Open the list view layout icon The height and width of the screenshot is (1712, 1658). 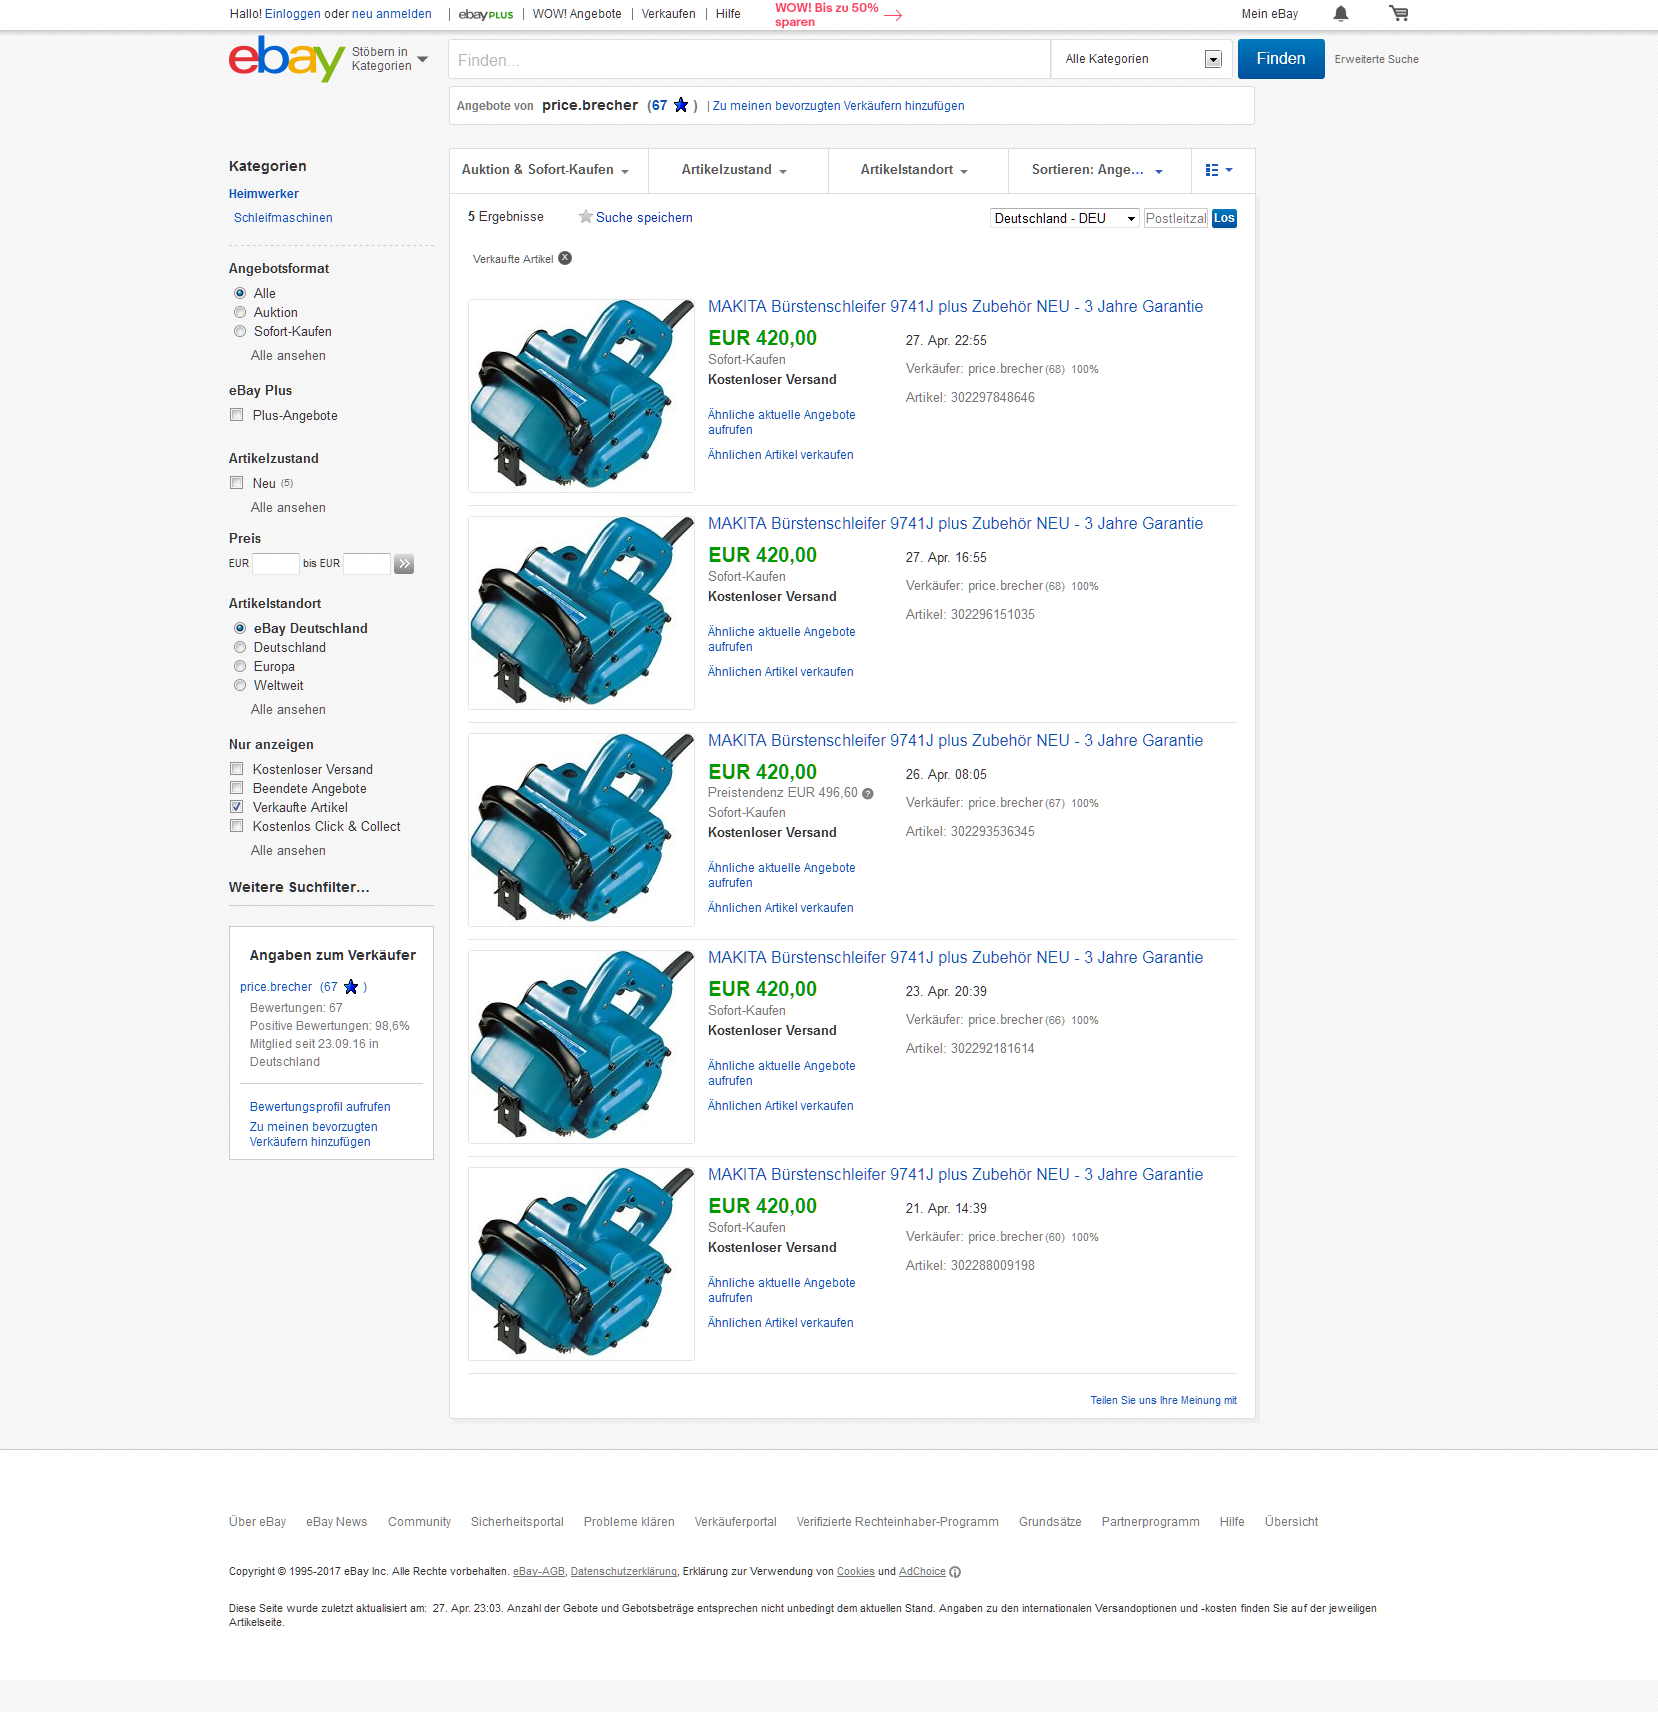pos(1219,170)
